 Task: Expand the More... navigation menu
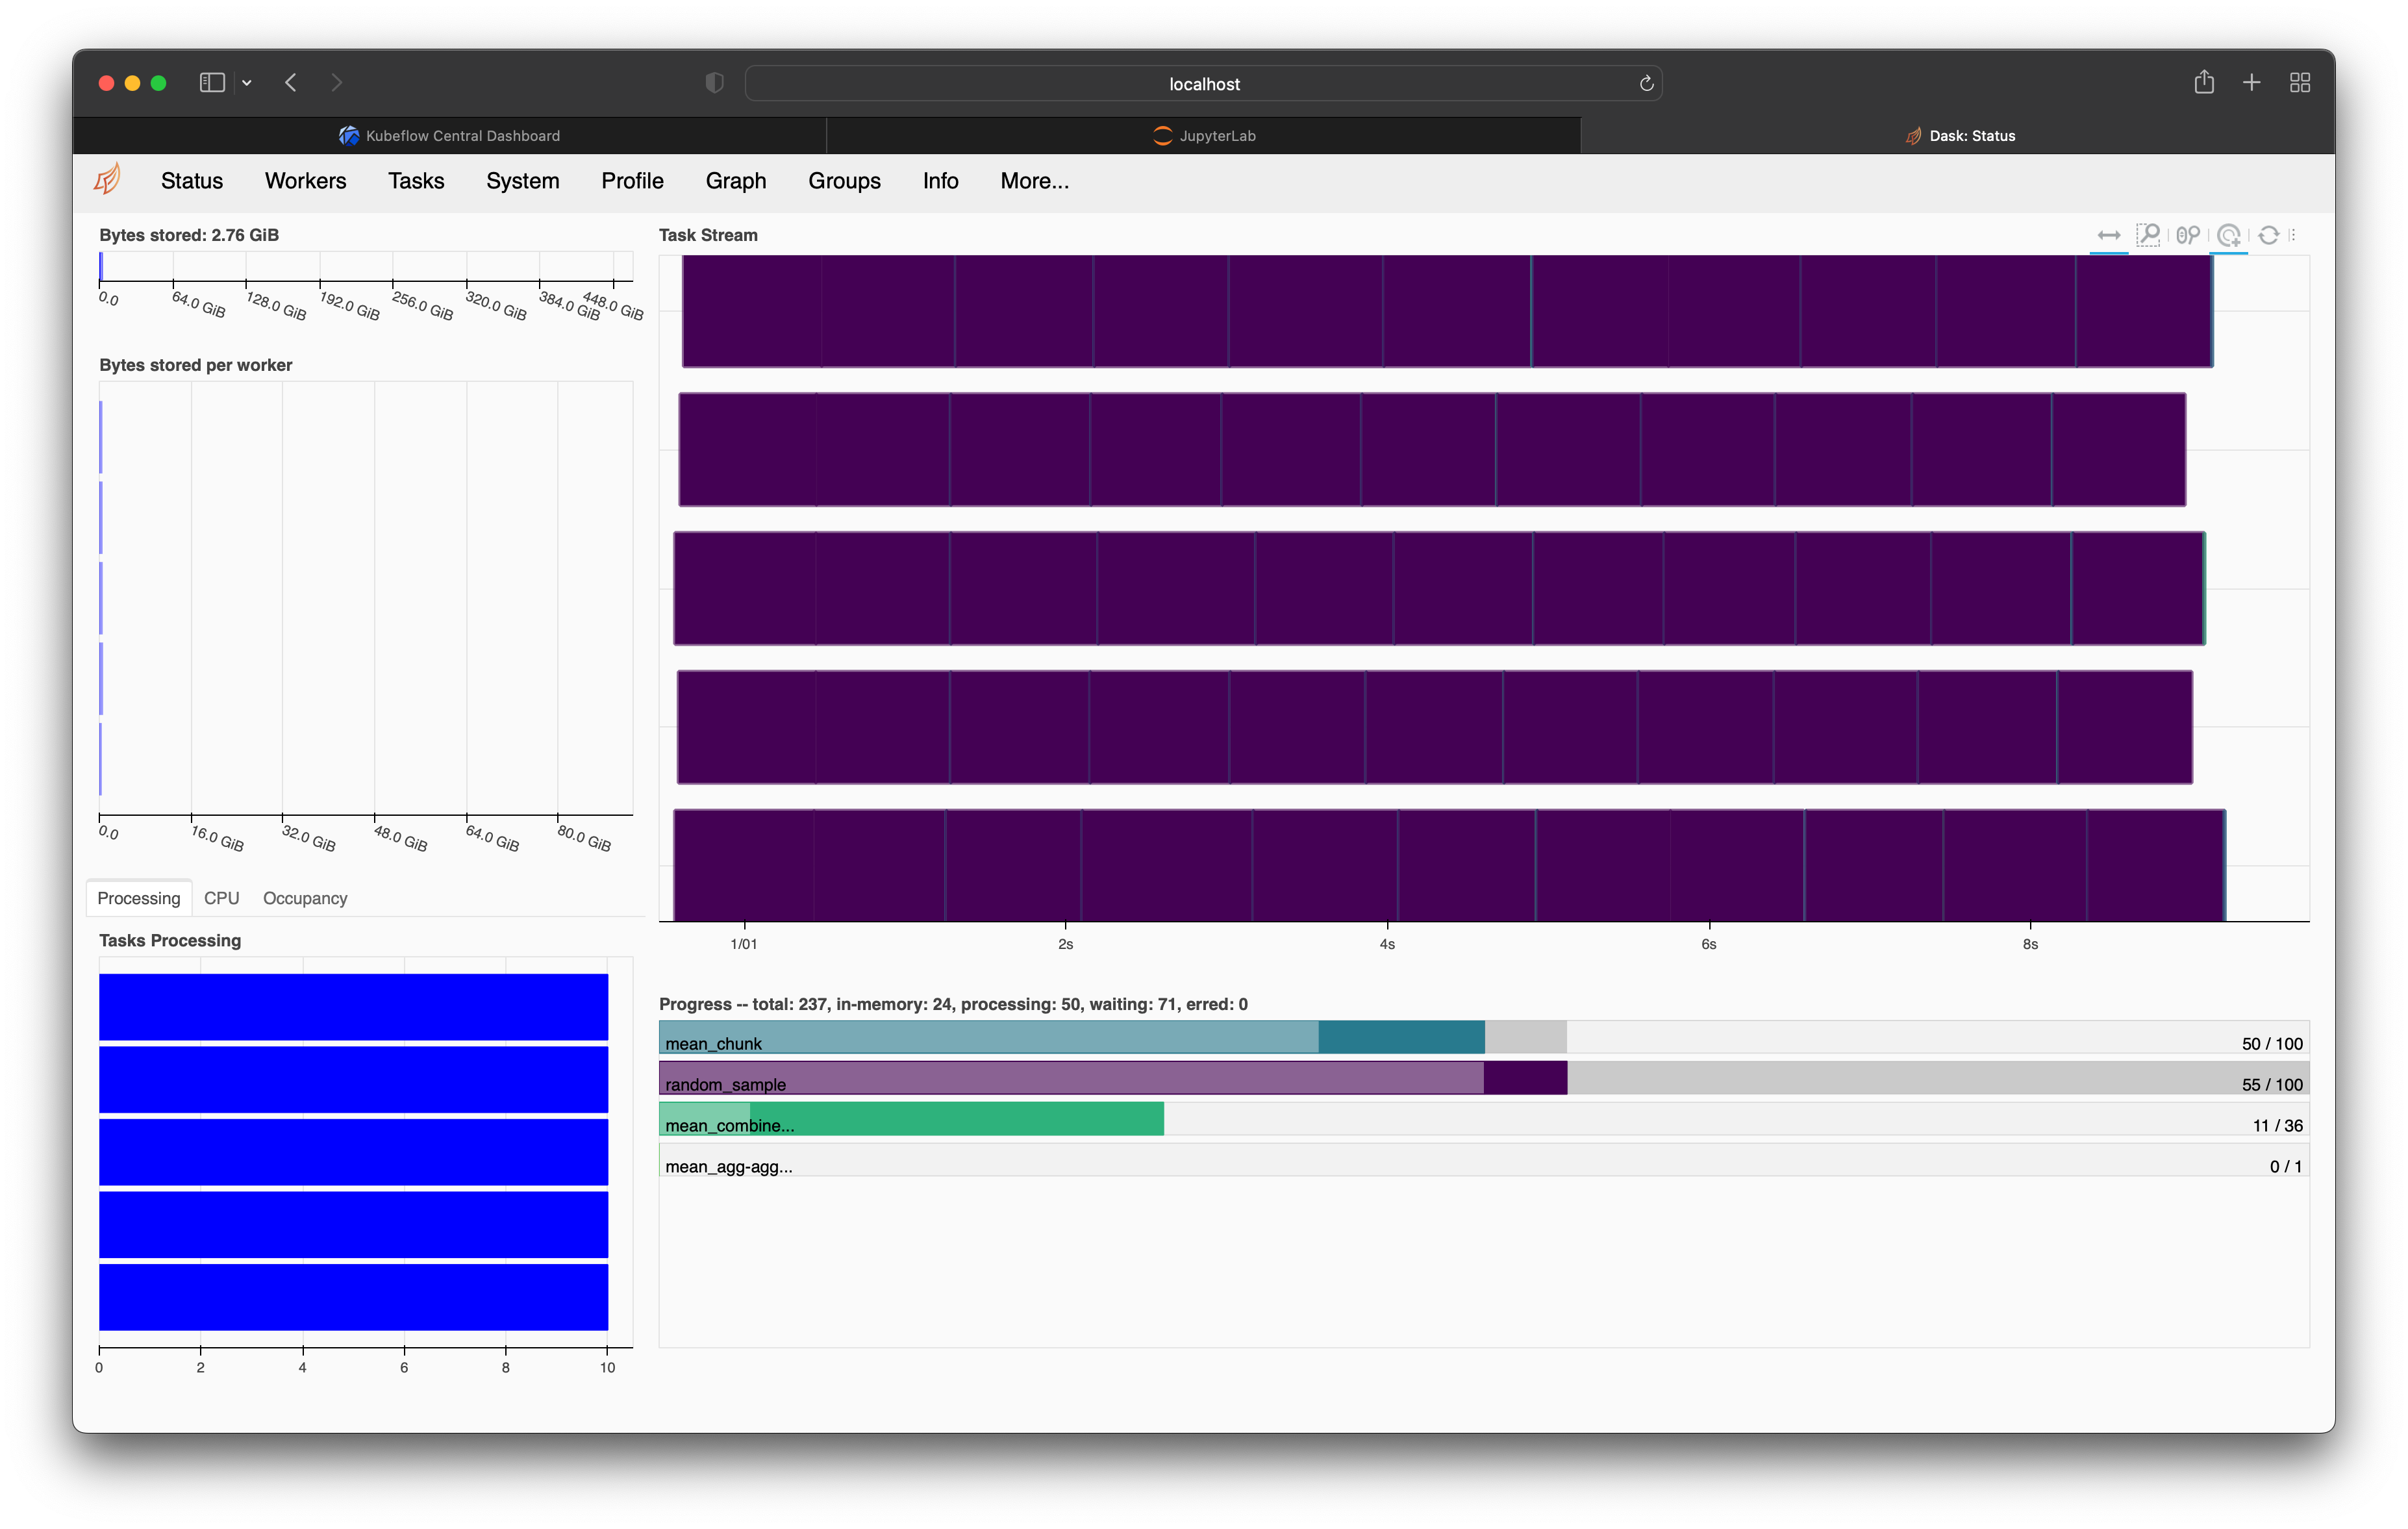pyautogui.click(x=1034, y=181)
